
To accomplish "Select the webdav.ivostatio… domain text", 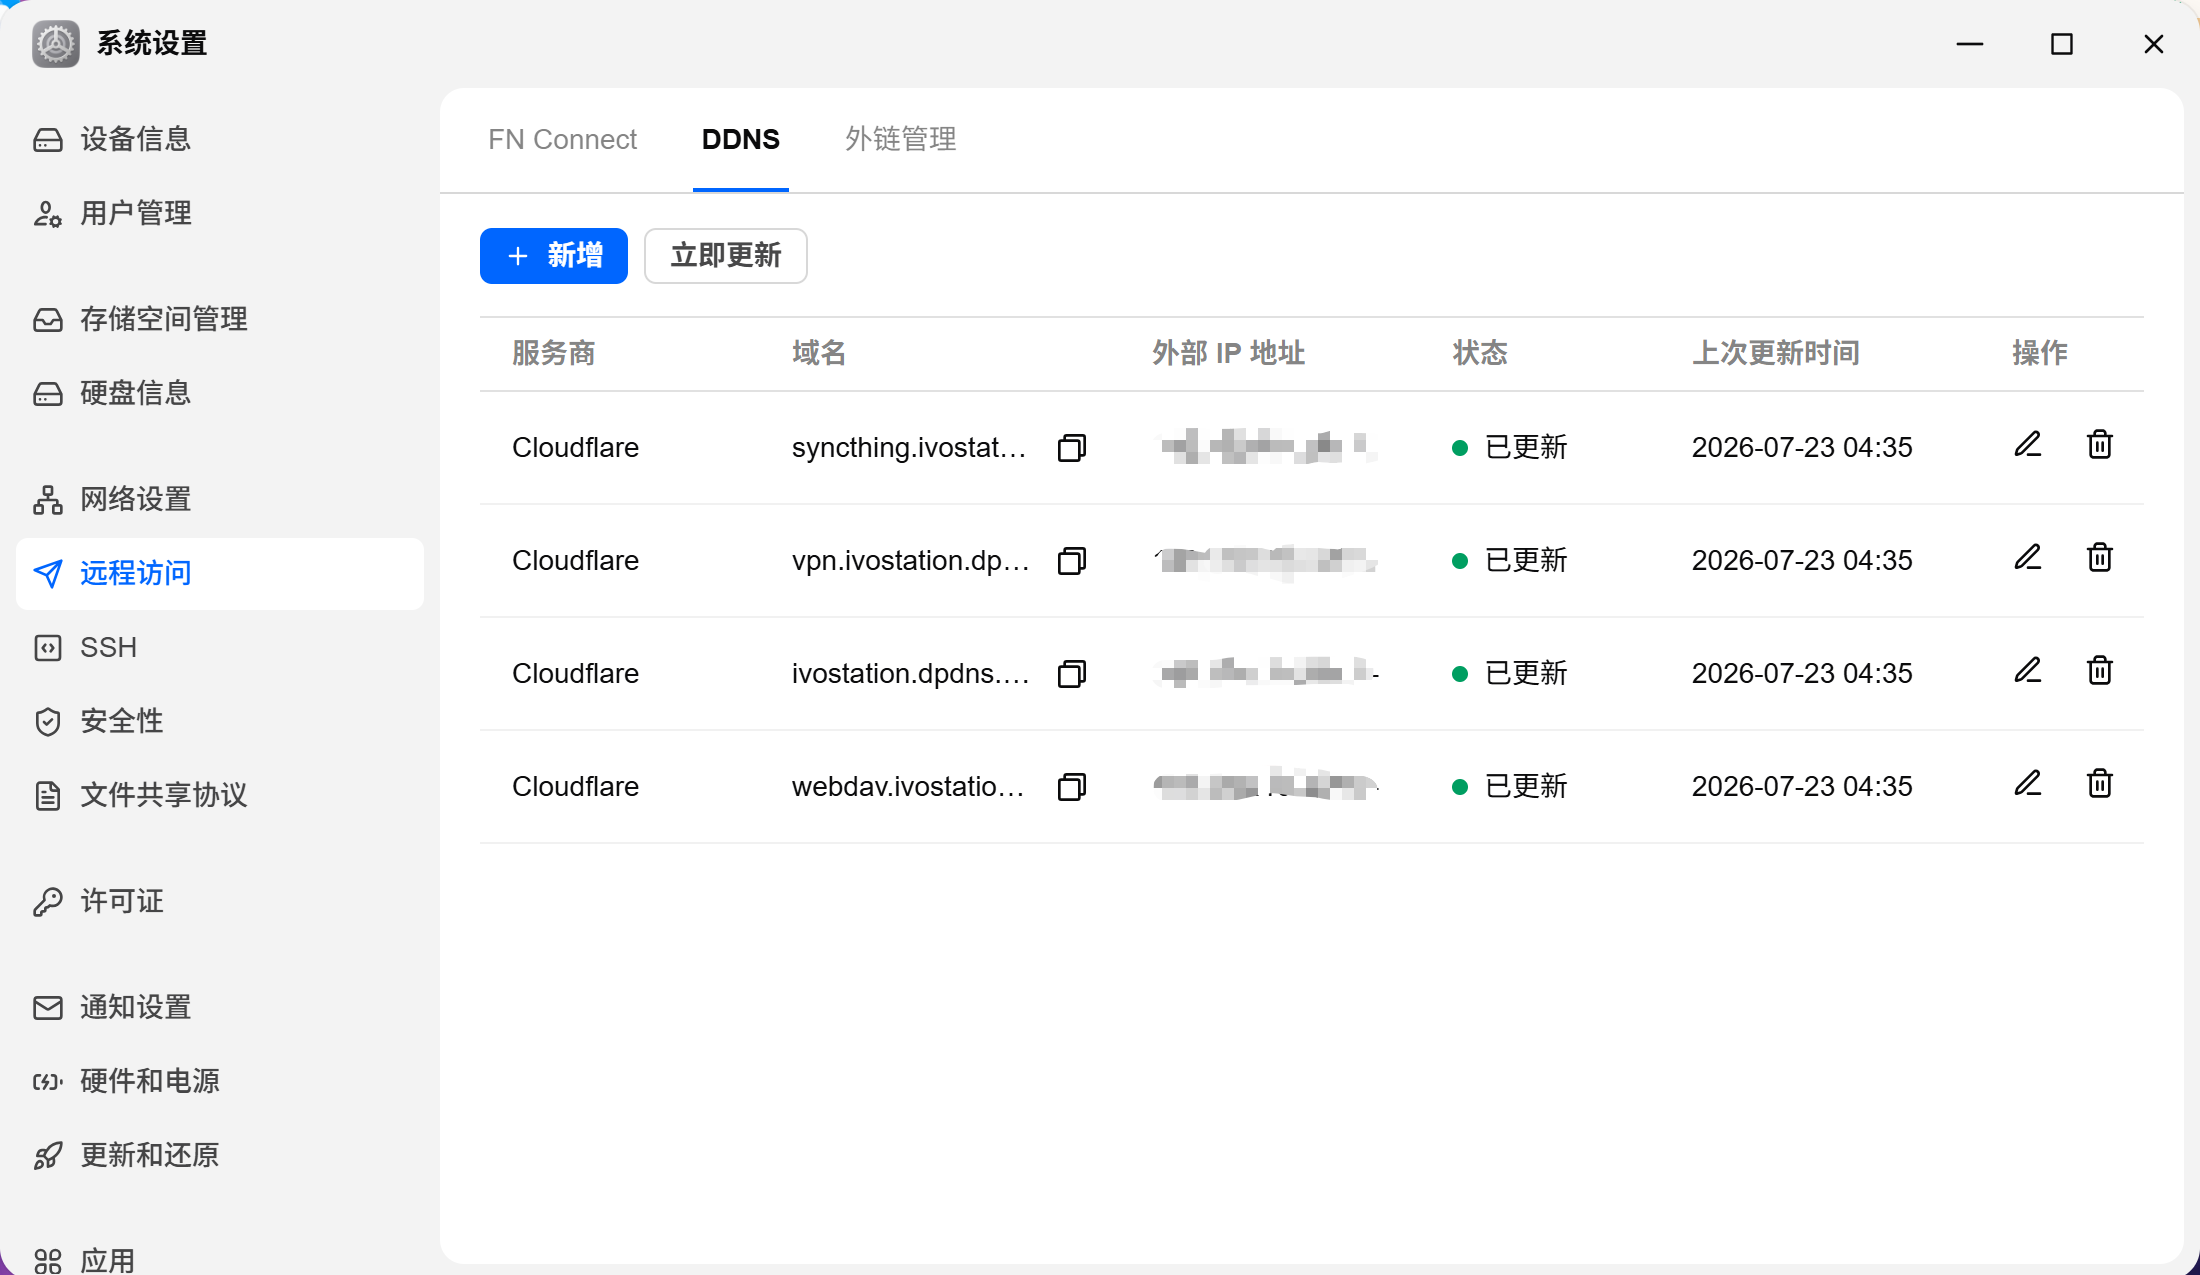I will pyautogui.click(x=908, y=786).
